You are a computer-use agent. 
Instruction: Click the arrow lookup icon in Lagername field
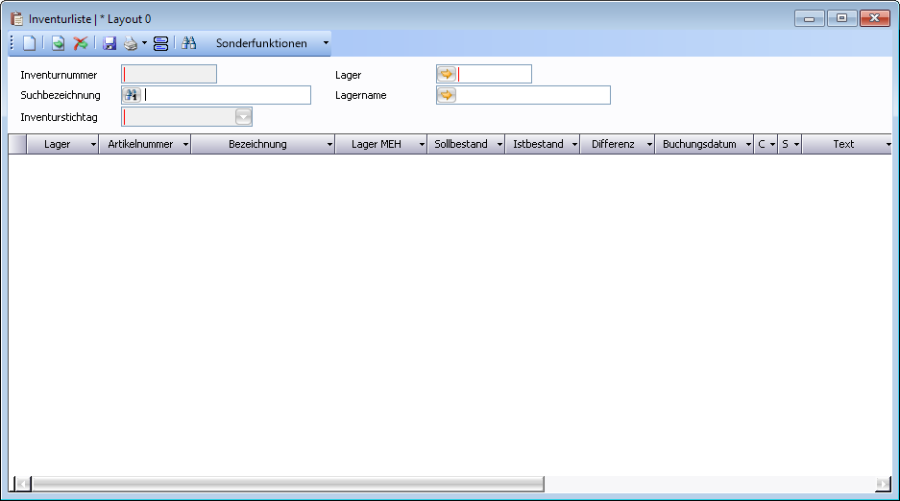[x=446, y=95]
